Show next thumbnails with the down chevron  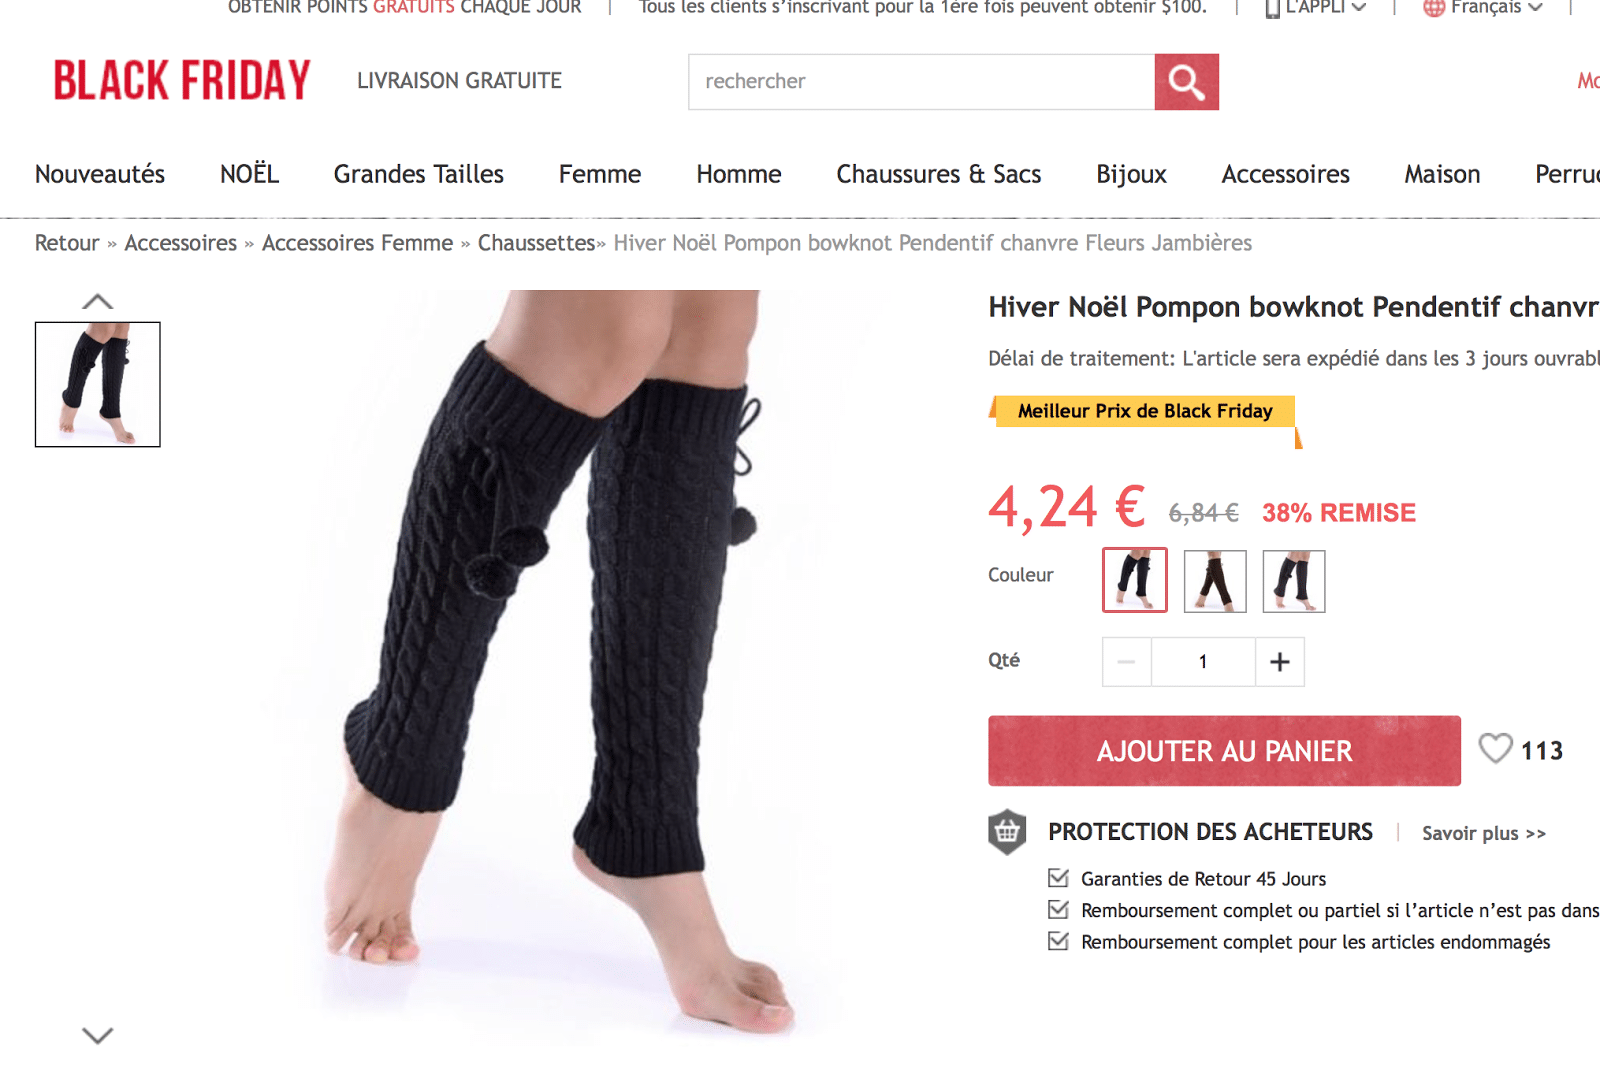click(97, 1036)
